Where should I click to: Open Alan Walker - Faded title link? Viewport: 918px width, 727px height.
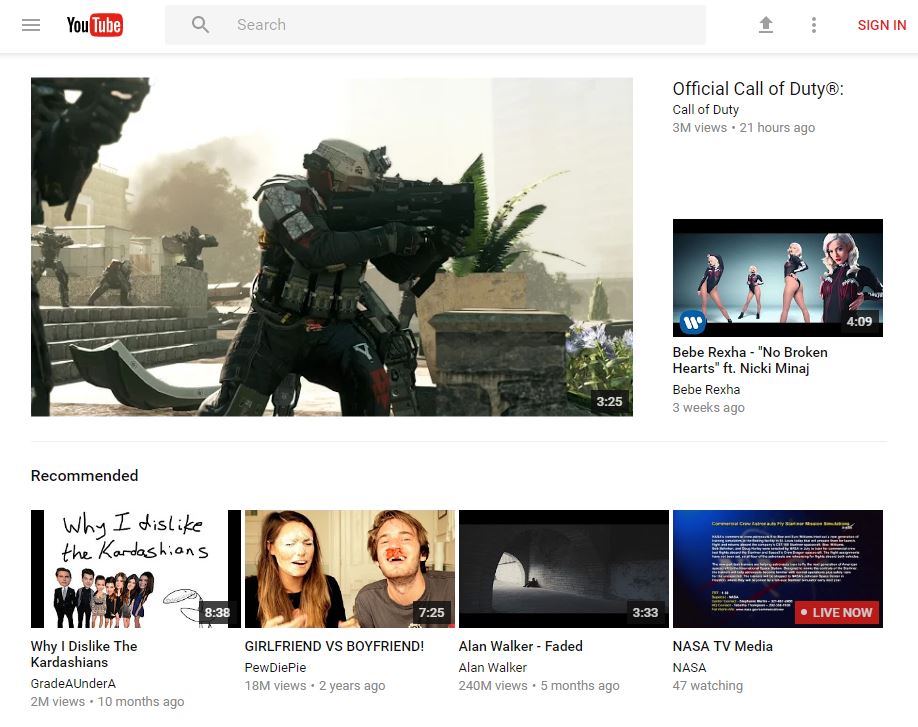coord(520,646)
